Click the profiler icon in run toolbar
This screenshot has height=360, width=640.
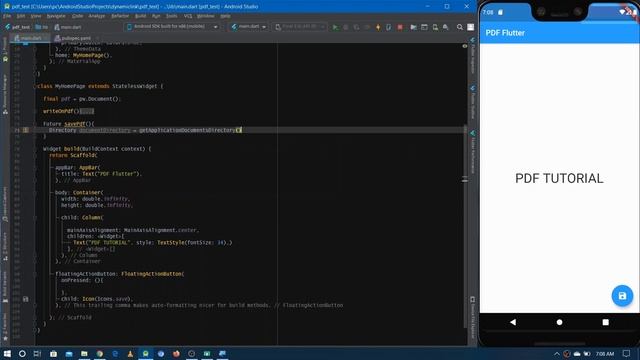tap(367, 27)
